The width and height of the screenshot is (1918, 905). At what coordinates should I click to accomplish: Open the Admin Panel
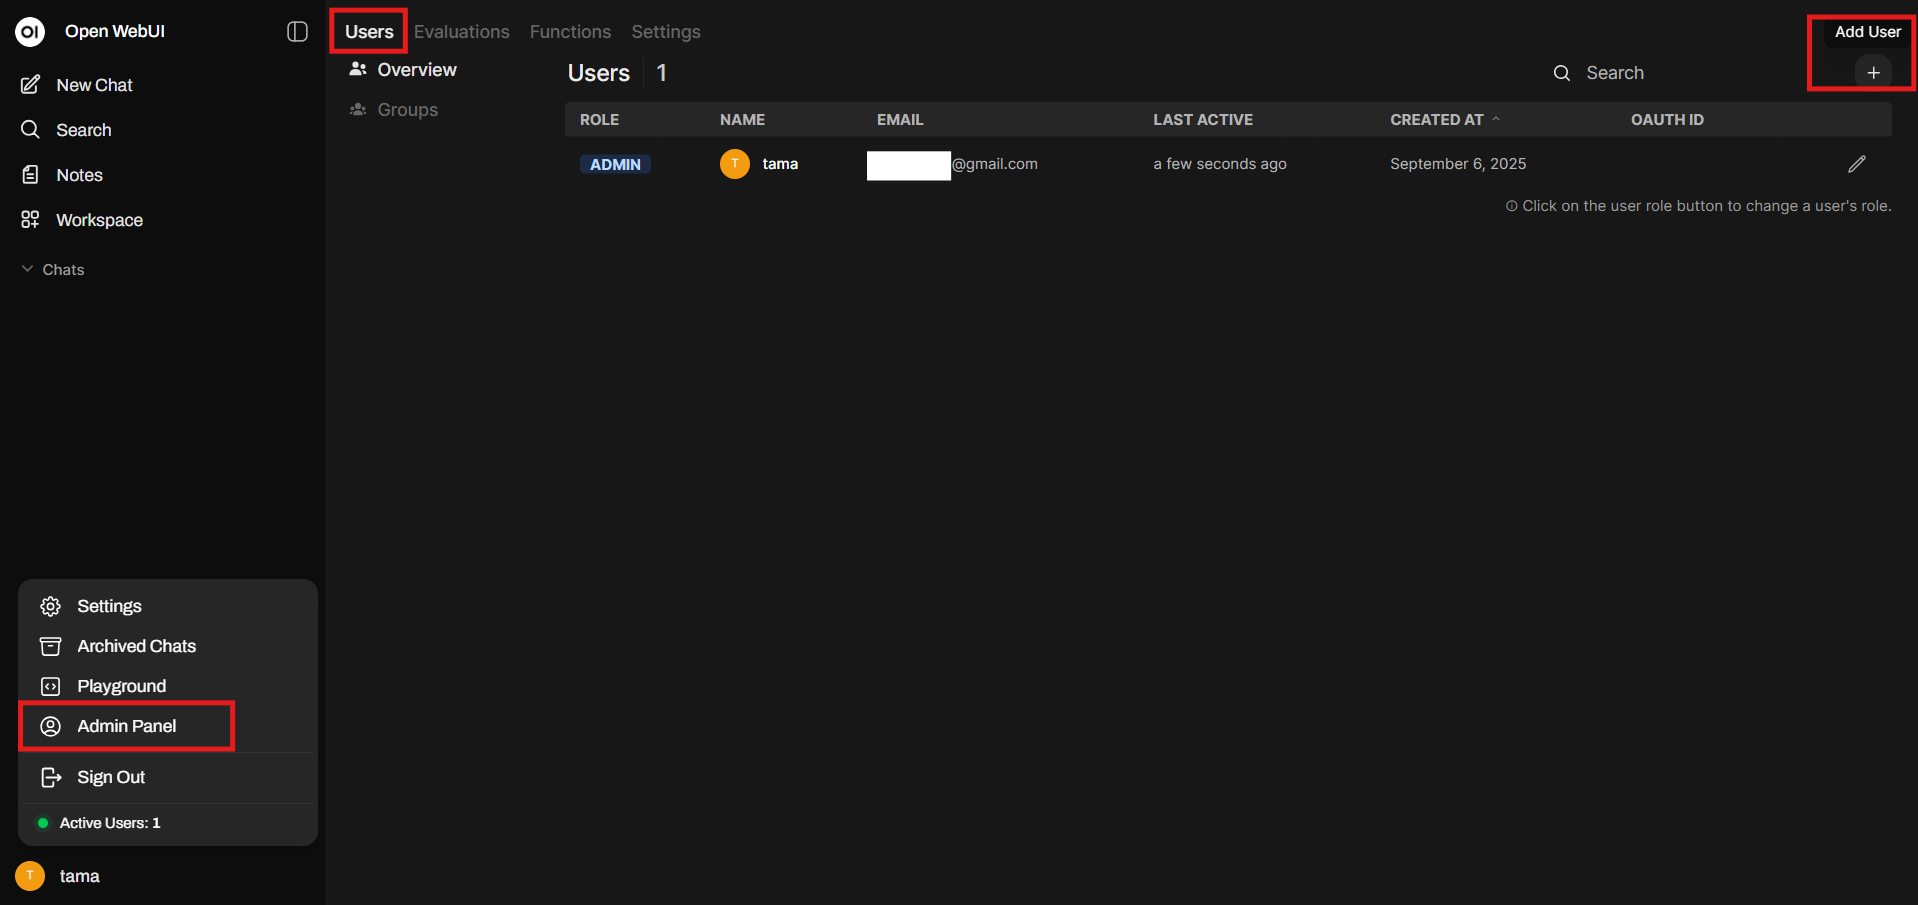pyautogui.click(x=127, y=725)
